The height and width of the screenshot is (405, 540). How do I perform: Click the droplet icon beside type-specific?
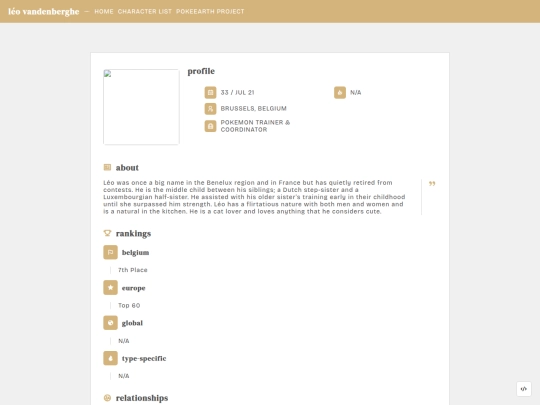click(110, 358)
